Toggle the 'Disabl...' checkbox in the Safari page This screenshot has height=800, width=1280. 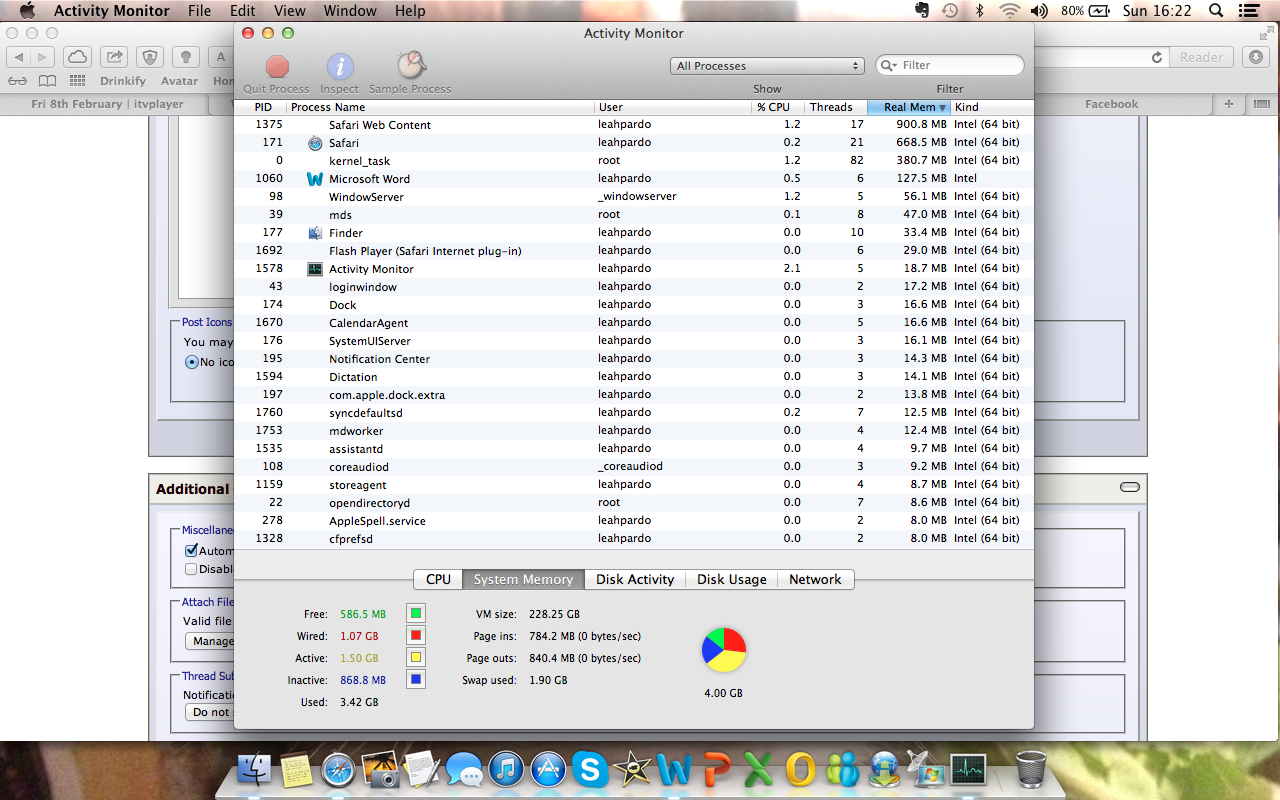point(191,569)
